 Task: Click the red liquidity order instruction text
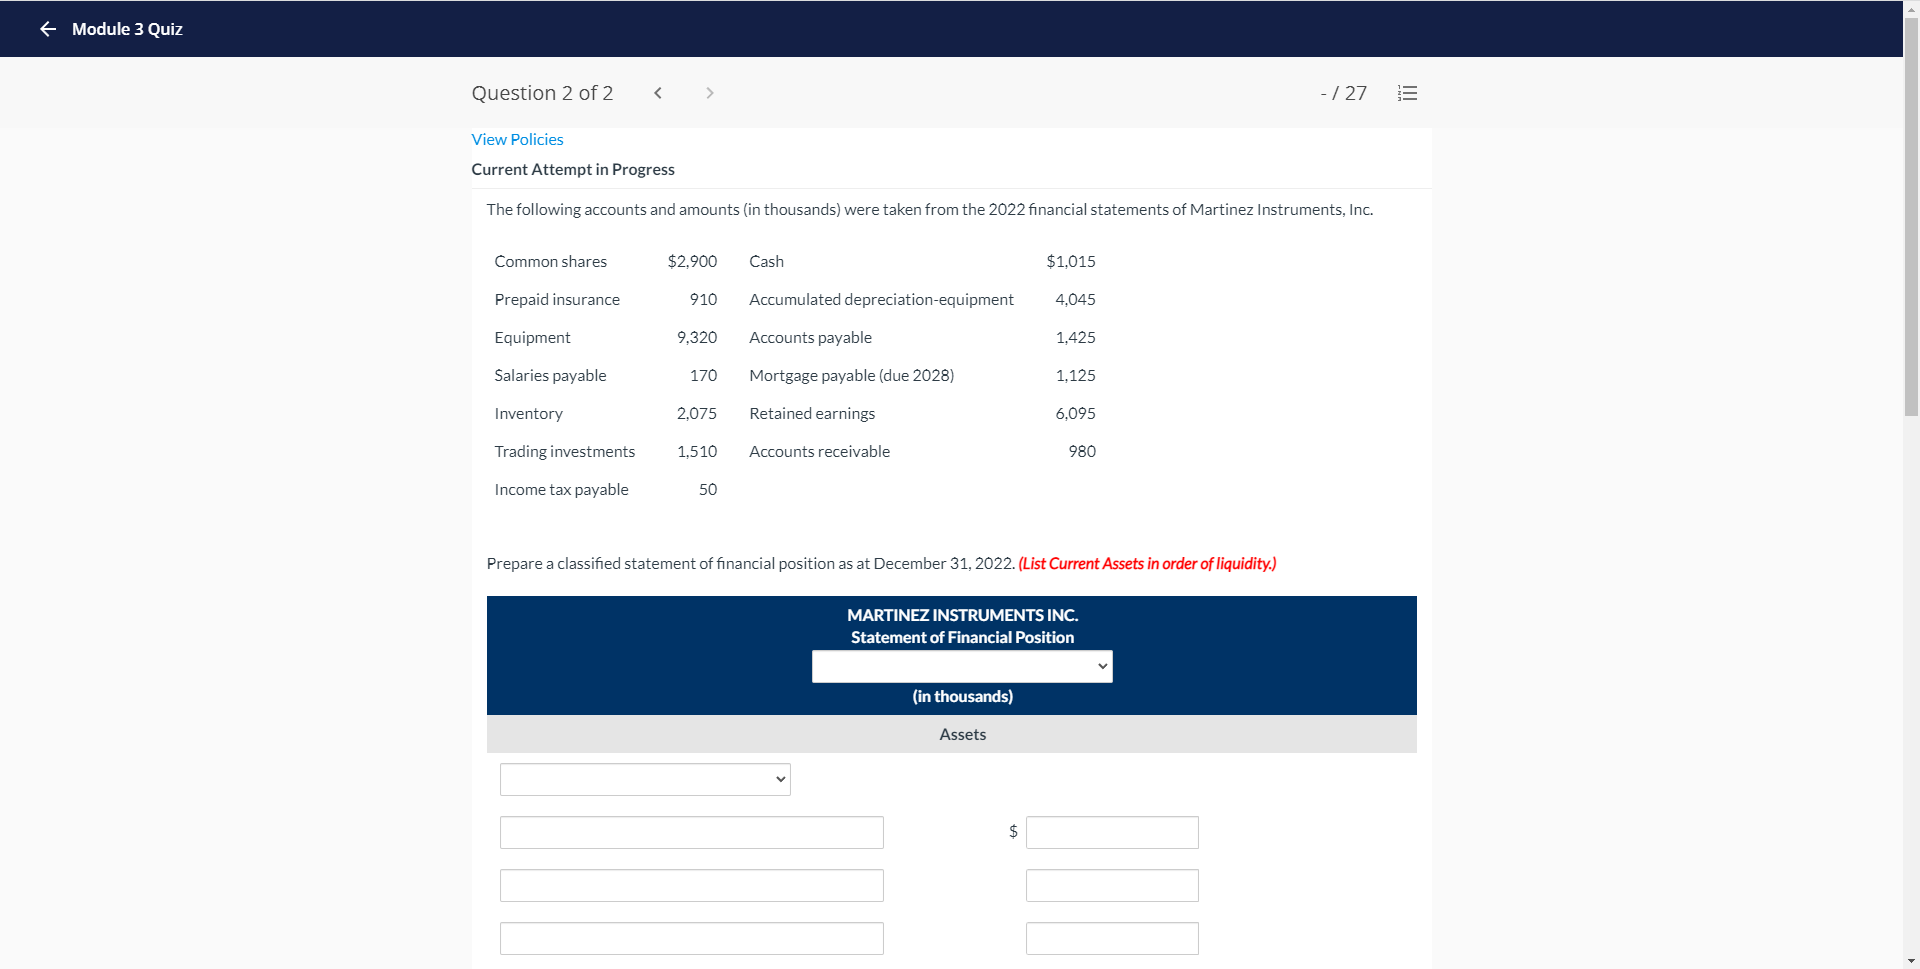click(1147, 564)
